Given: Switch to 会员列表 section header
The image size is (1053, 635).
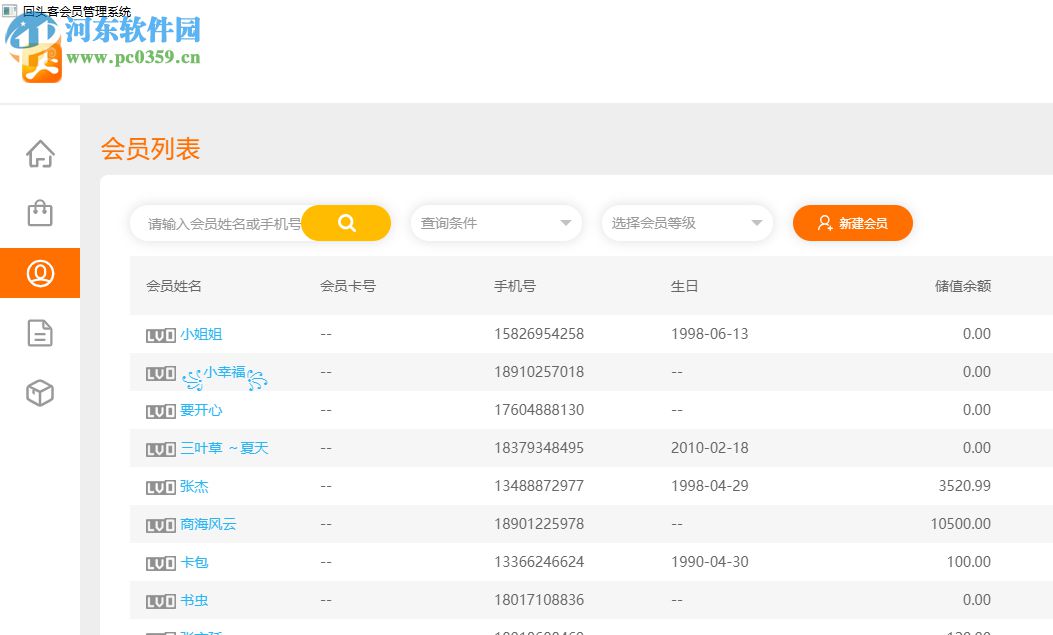Looking at the screenshot, I should point(150,148).
